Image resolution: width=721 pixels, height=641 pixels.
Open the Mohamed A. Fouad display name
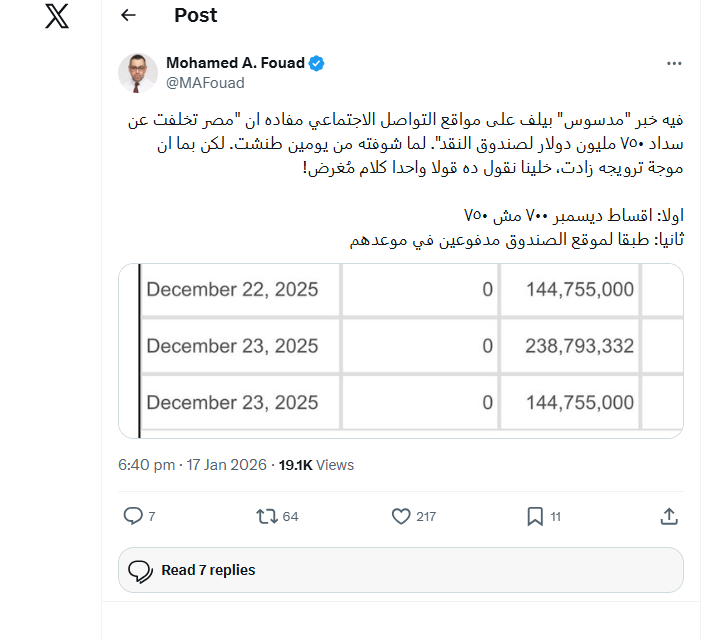234,64
